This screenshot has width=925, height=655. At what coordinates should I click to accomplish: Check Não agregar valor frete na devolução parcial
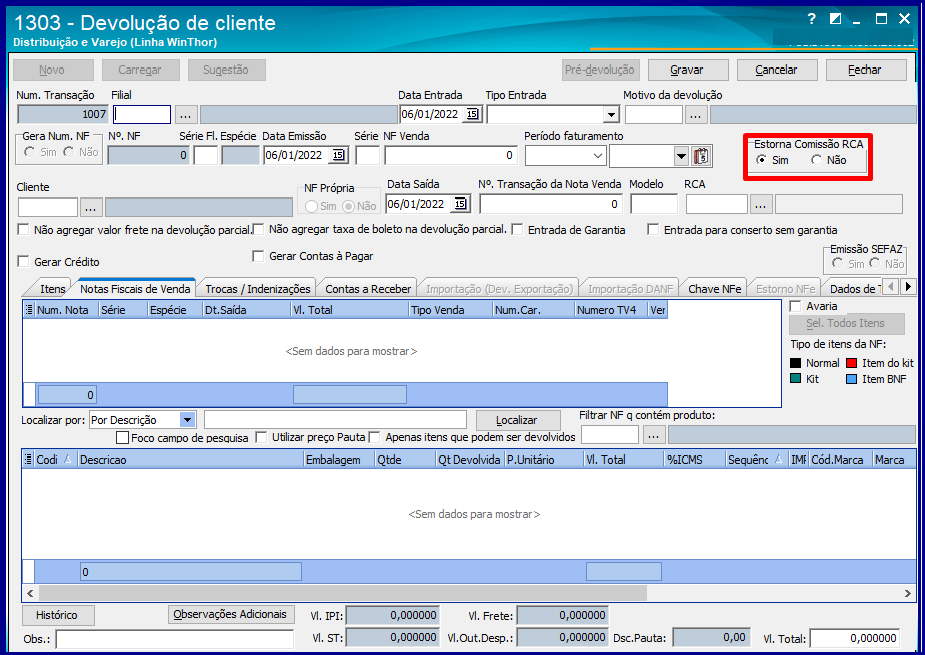pos(24,230)
